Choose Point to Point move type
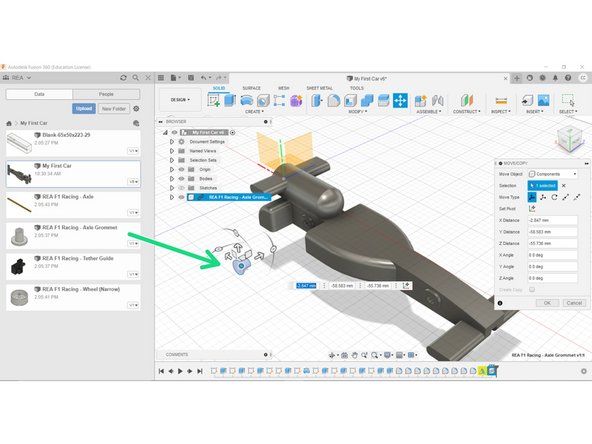 pos(566,197)
